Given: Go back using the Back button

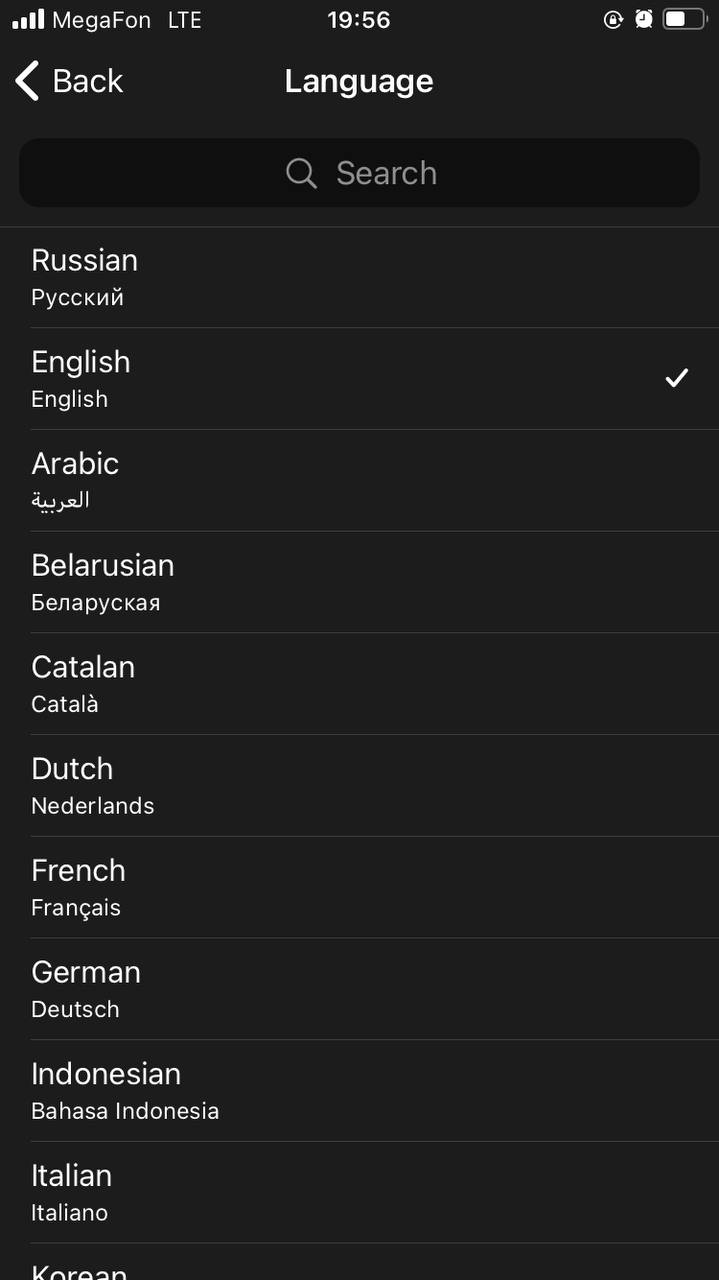Looking at the screenshot, I should 69,81.
